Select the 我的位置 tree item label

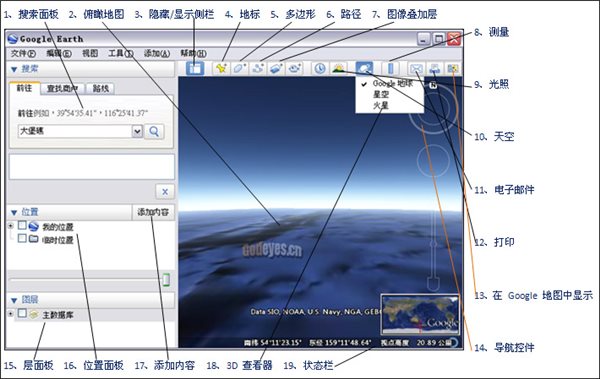pos(57,227)
